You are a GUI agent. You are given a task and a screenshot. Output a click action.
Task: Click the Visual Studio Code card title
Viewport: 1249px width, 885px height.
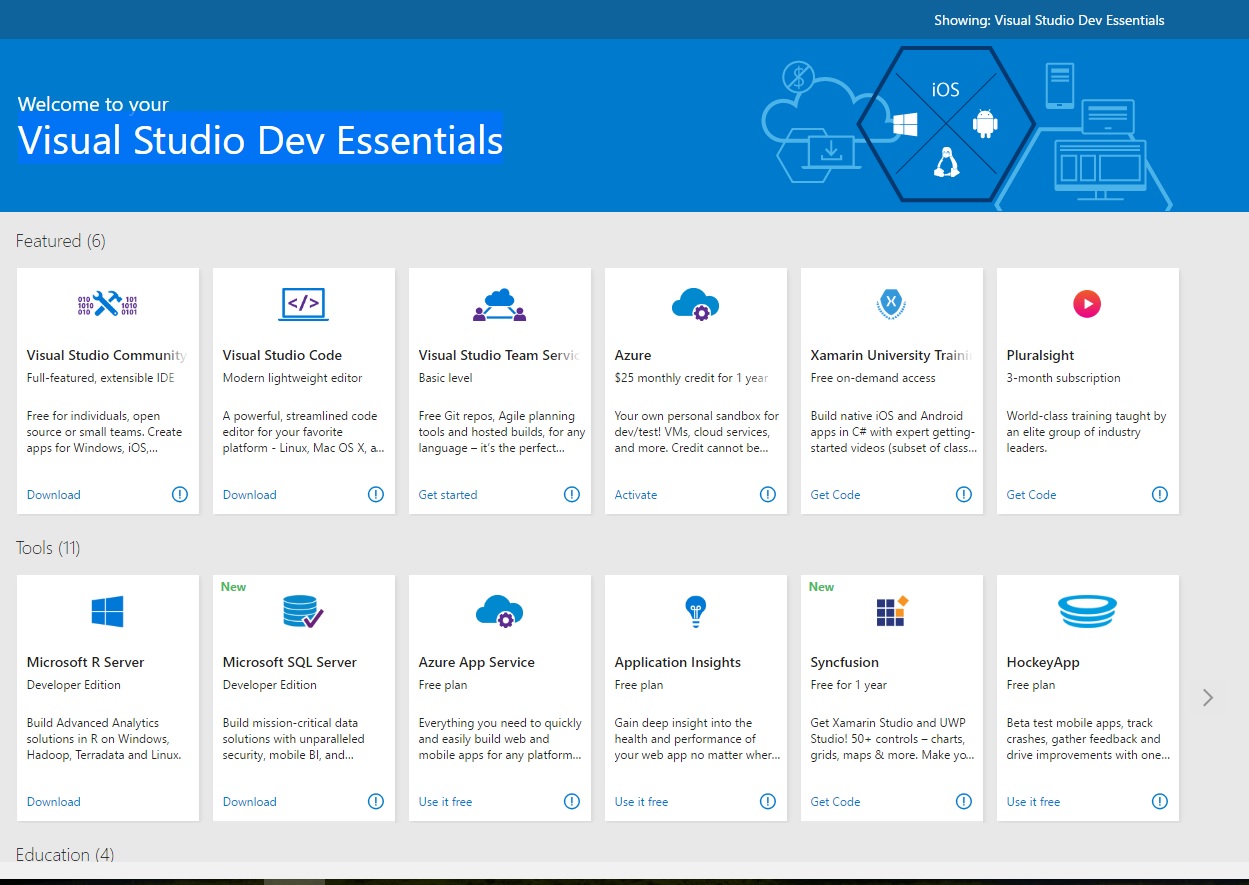[x=282, y=355]
